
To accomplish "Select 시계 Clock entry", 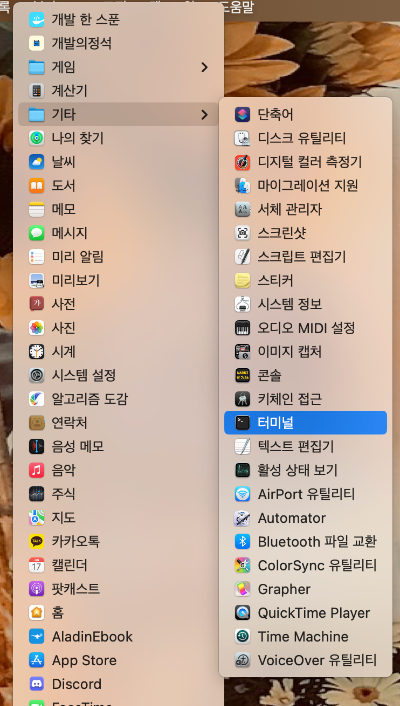I will 118,351.
